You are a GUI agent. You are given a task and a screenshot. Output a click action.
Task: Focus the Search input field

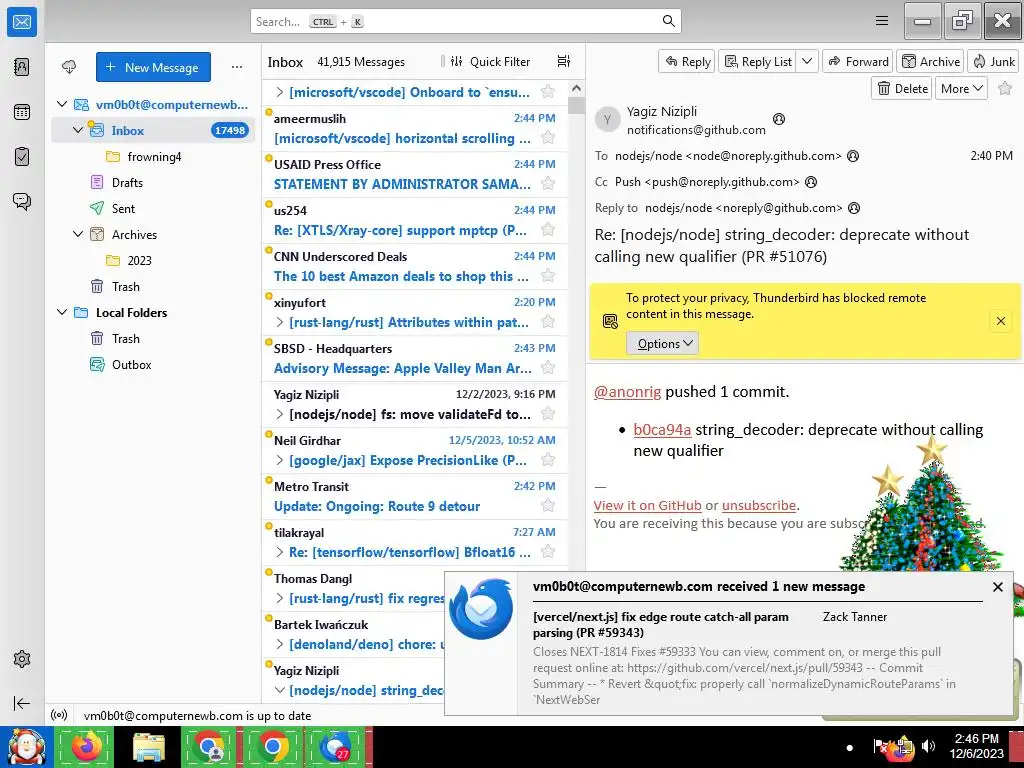click(x=466, y=21)
